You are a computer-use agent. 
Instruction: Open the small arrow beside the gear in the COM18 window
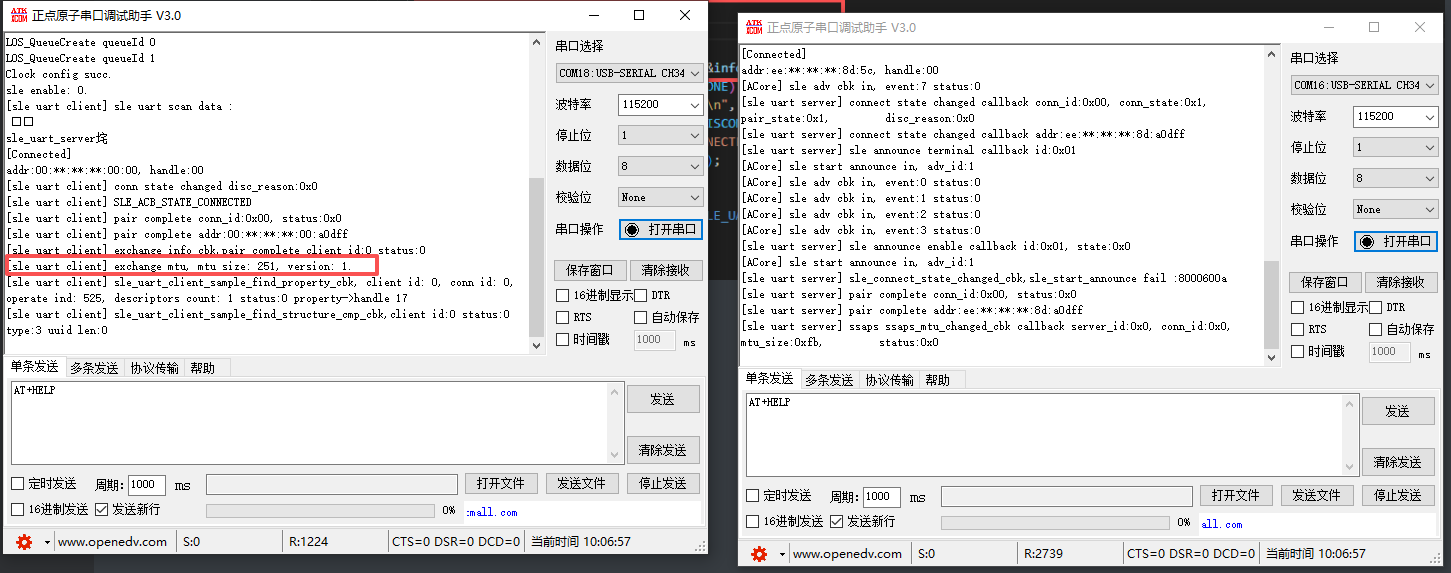pyautogui.click(x=46, y=541)
